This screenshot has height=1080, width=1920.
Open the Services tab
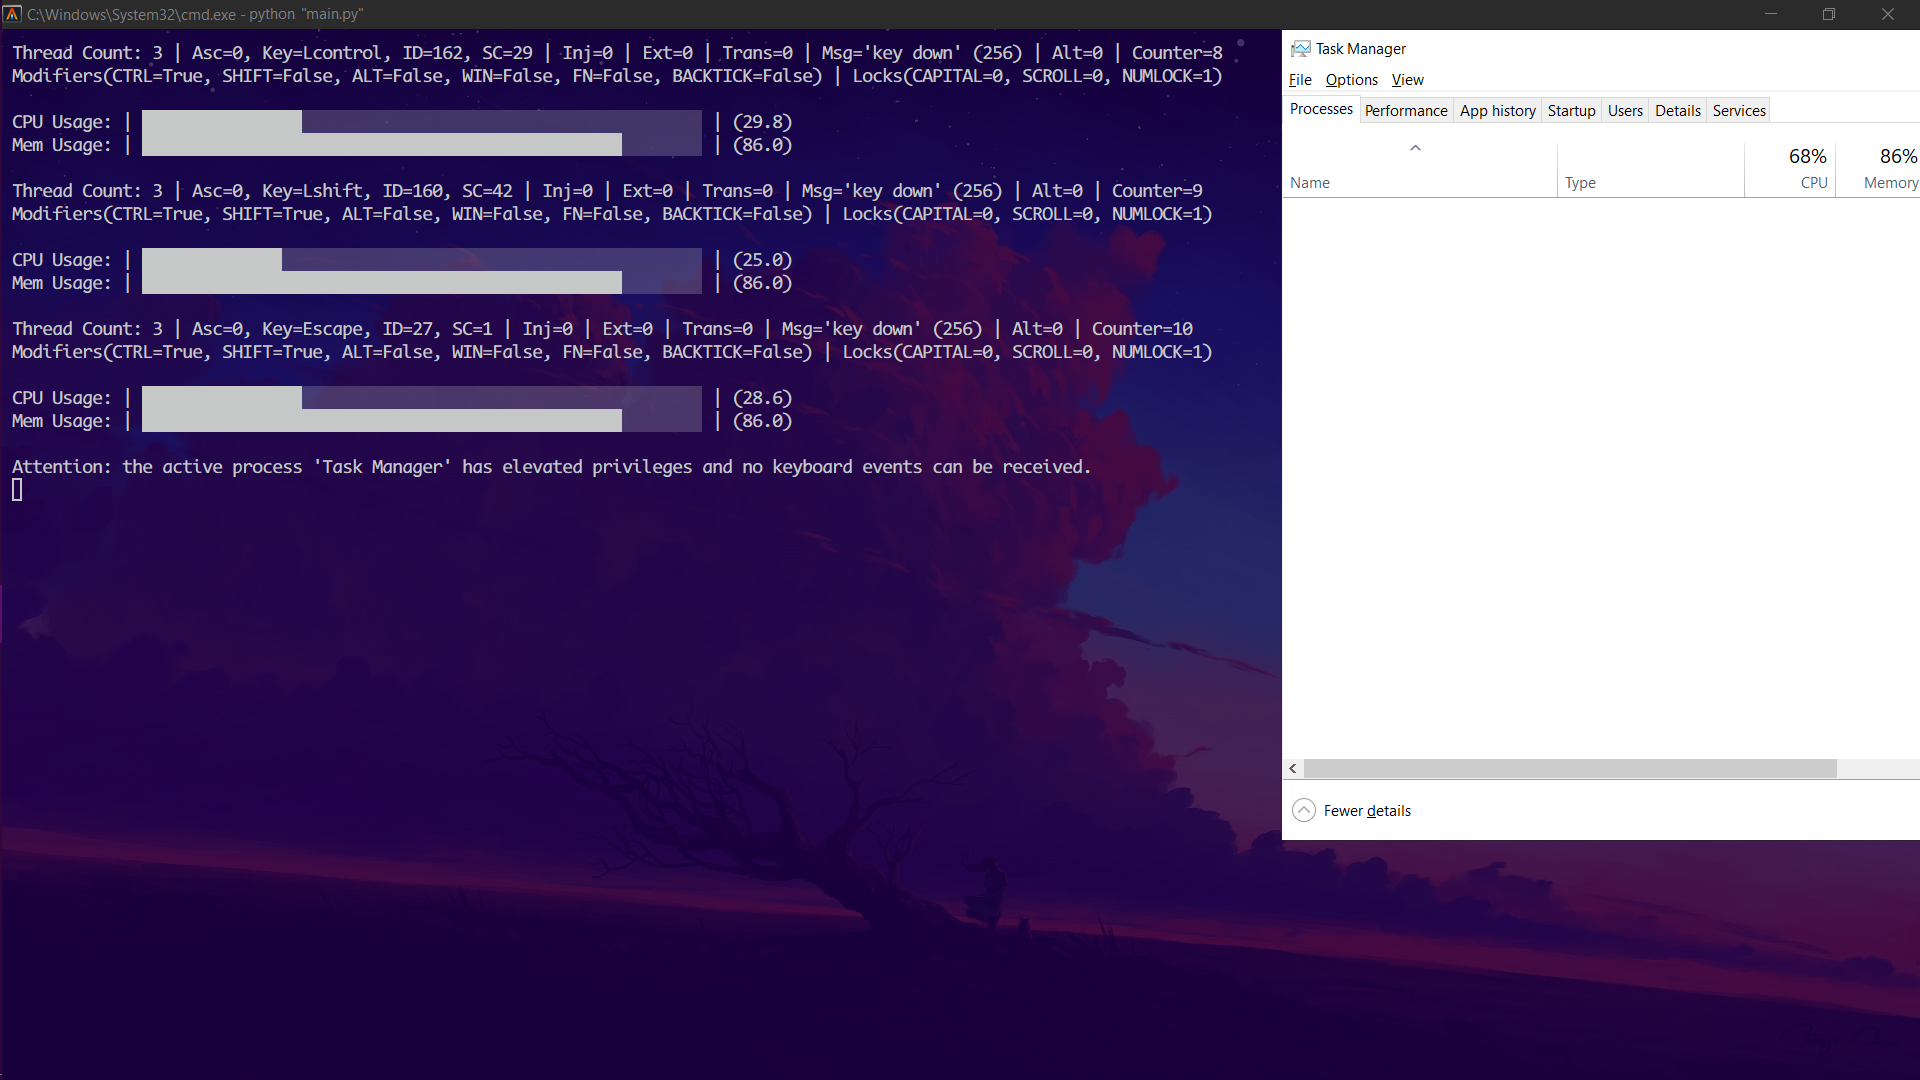[x=1739, y=111]
